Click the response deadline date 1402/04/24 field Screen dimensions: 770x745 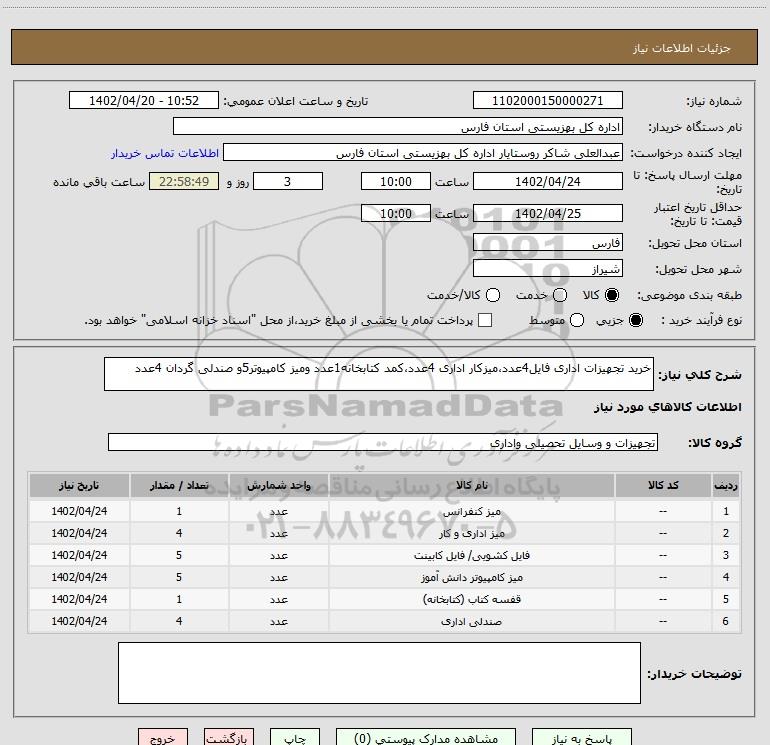pyautogui.click(x=548, y=181)
